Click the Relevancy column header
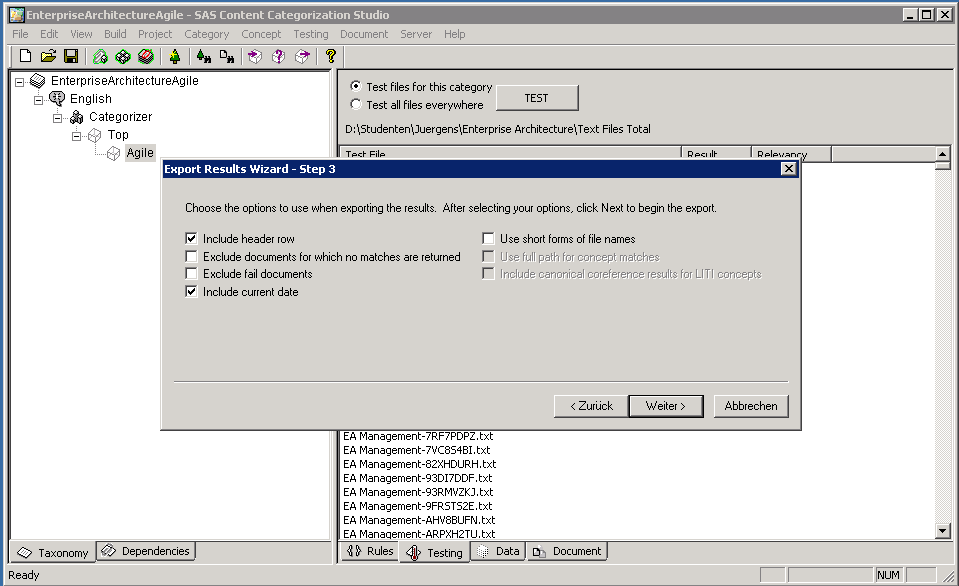Screen dimensions: 959x586 [790, 154]
